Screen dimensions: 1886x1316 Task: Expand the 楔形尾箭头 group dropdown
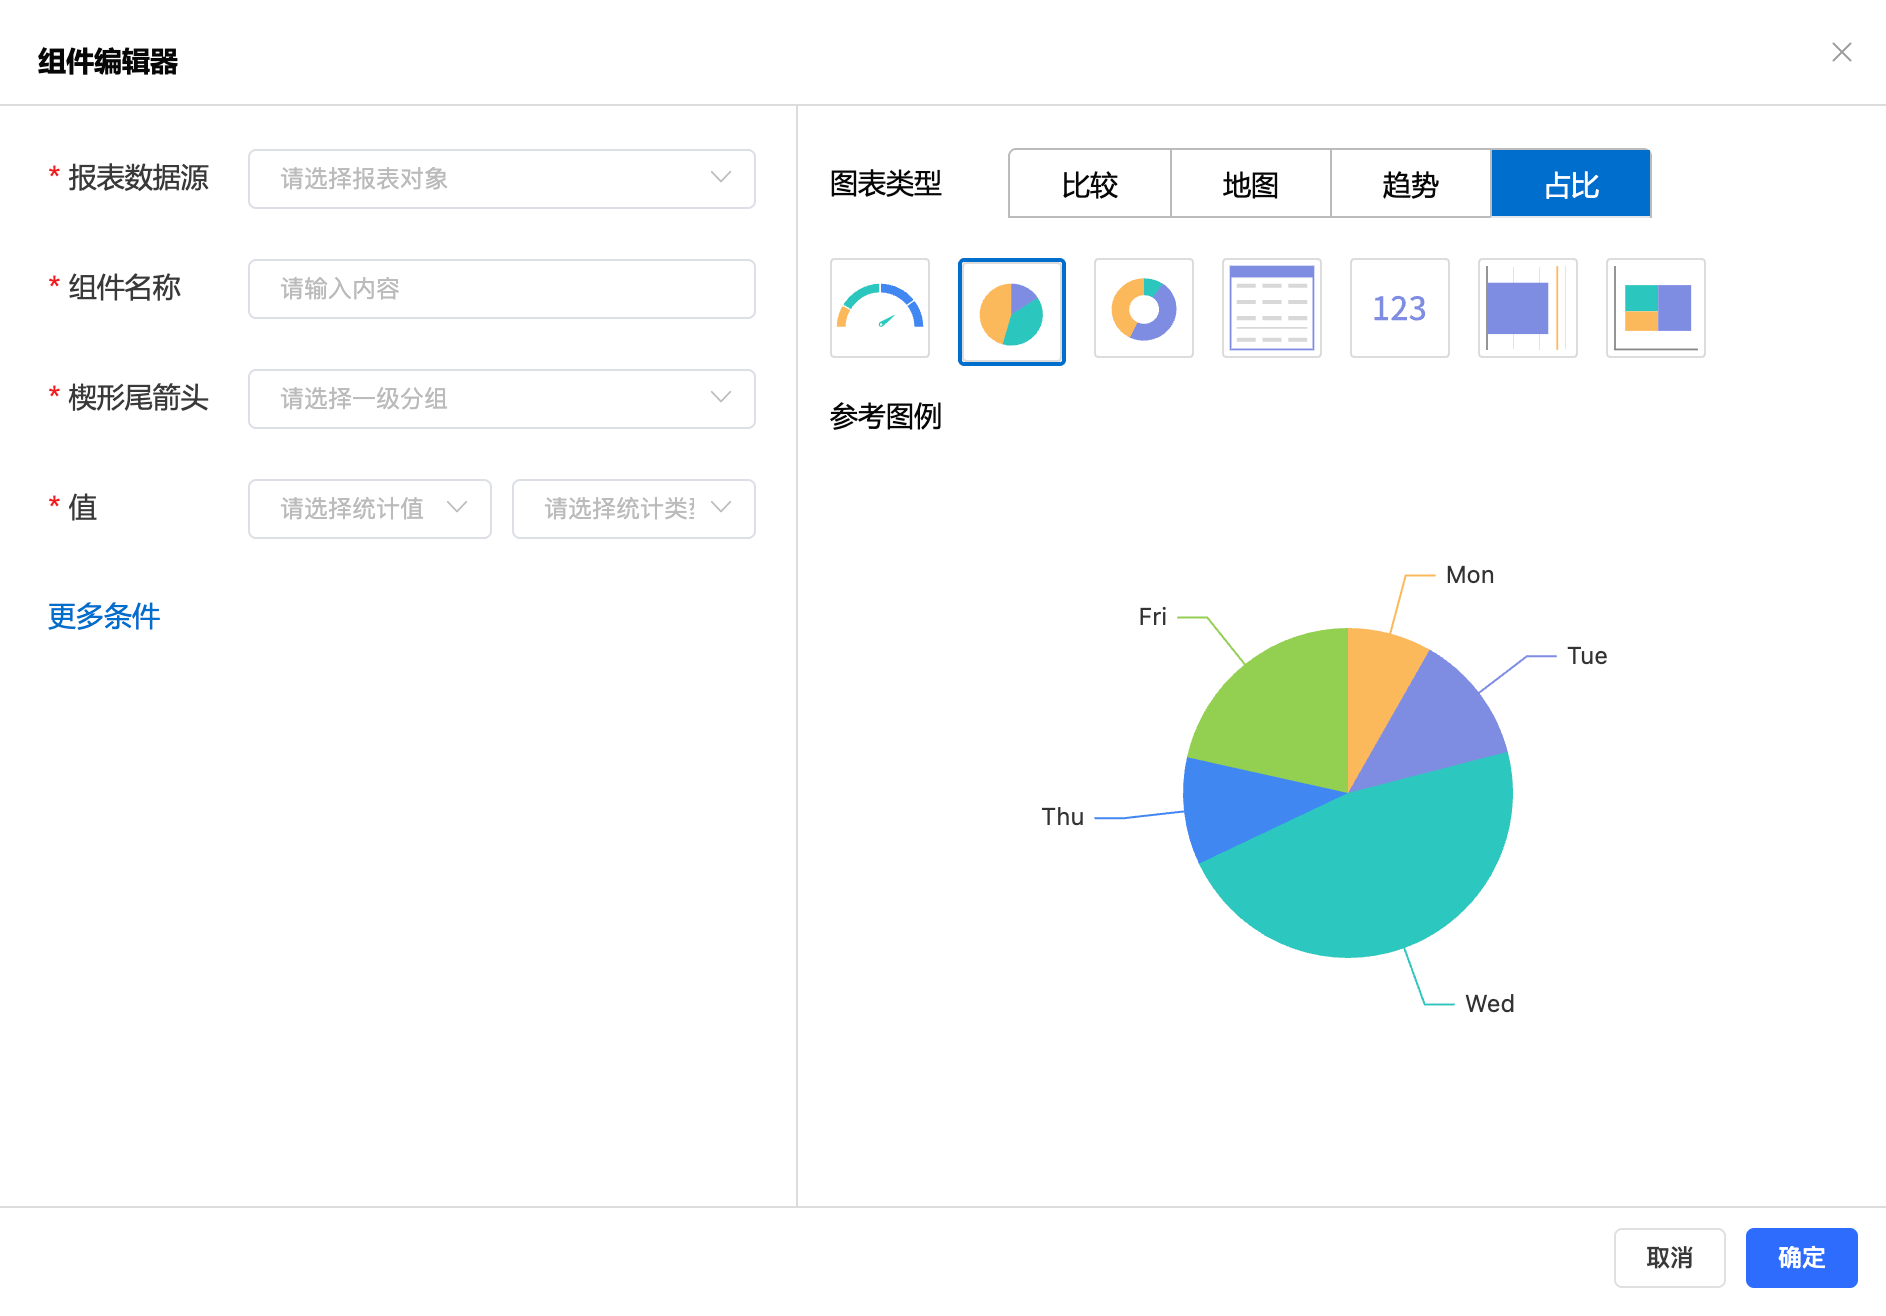pos(501,399)
